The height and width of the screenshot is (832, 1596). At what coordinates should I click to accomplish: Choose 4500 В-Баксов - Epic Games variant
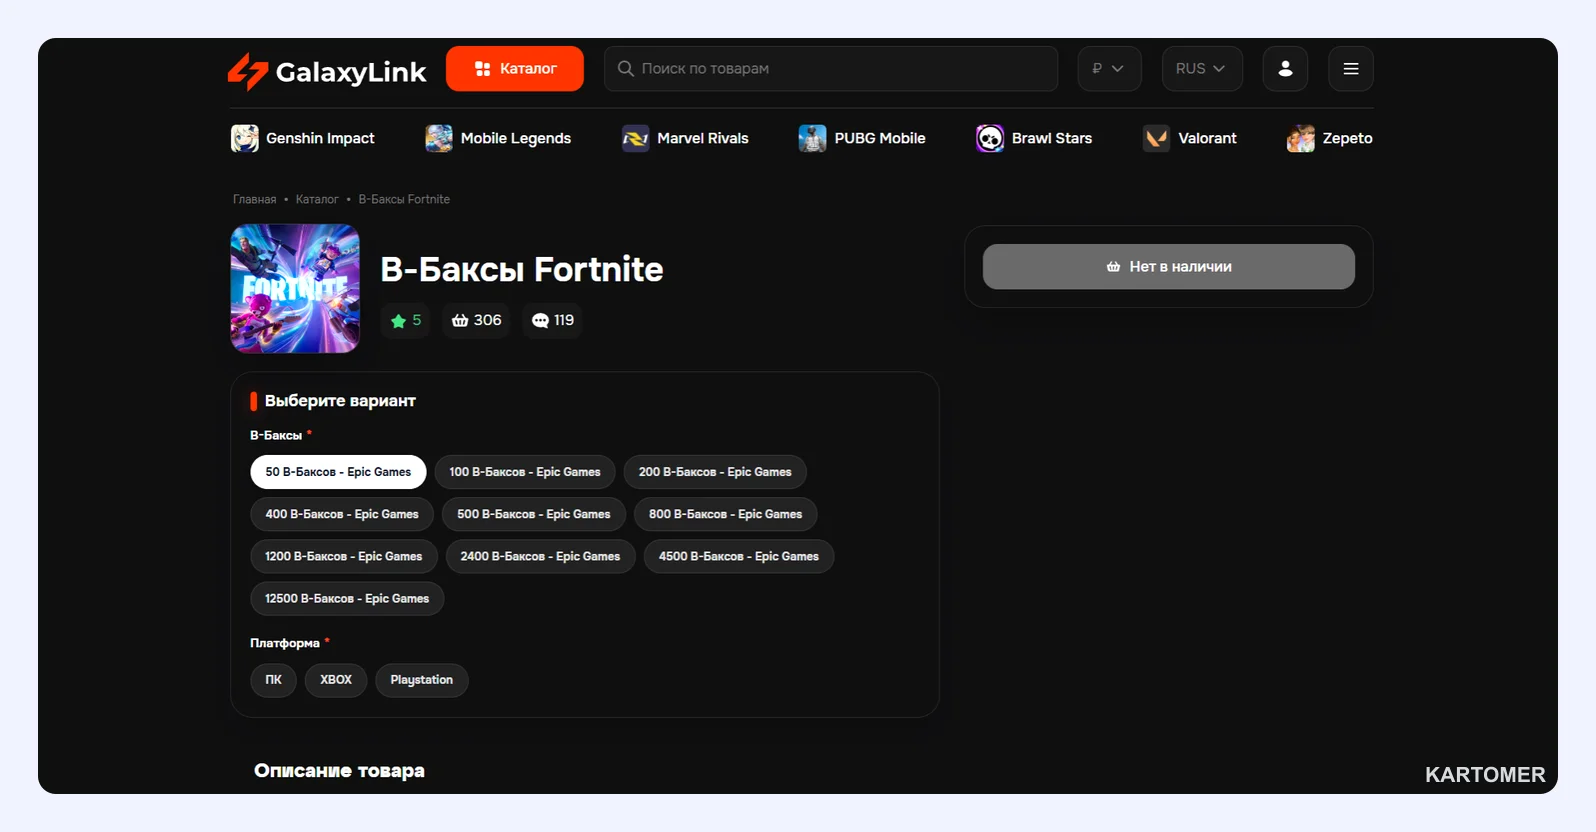(739, 556)
